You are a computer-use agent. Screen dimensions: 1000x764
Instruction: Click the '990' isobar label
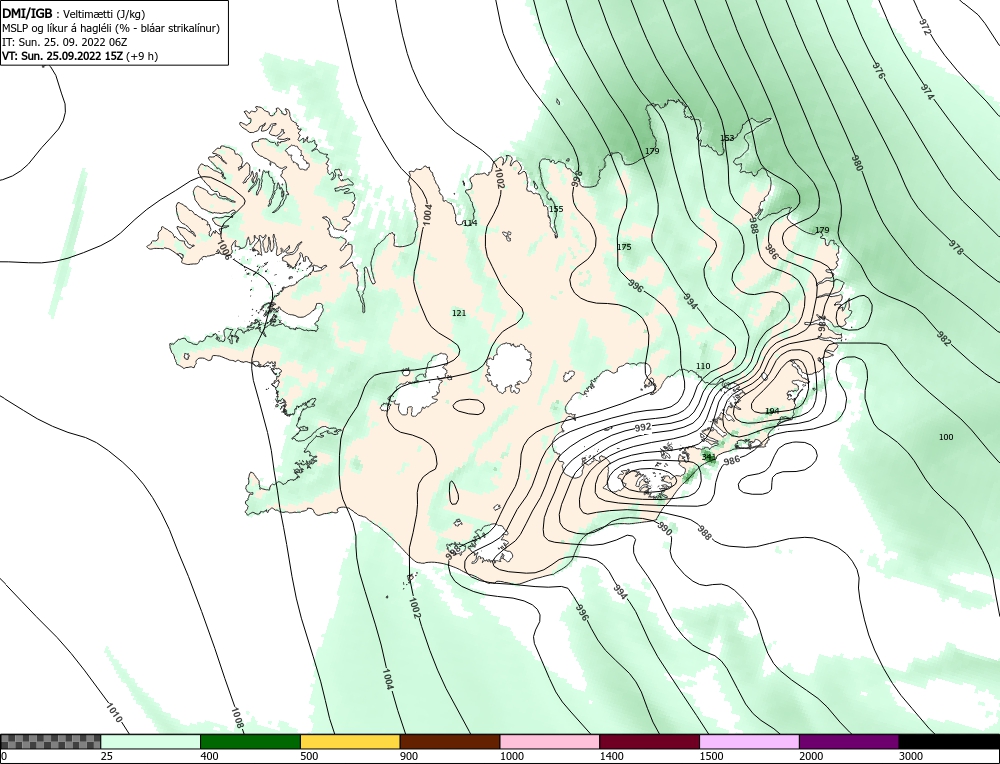(x=665, y=529)
